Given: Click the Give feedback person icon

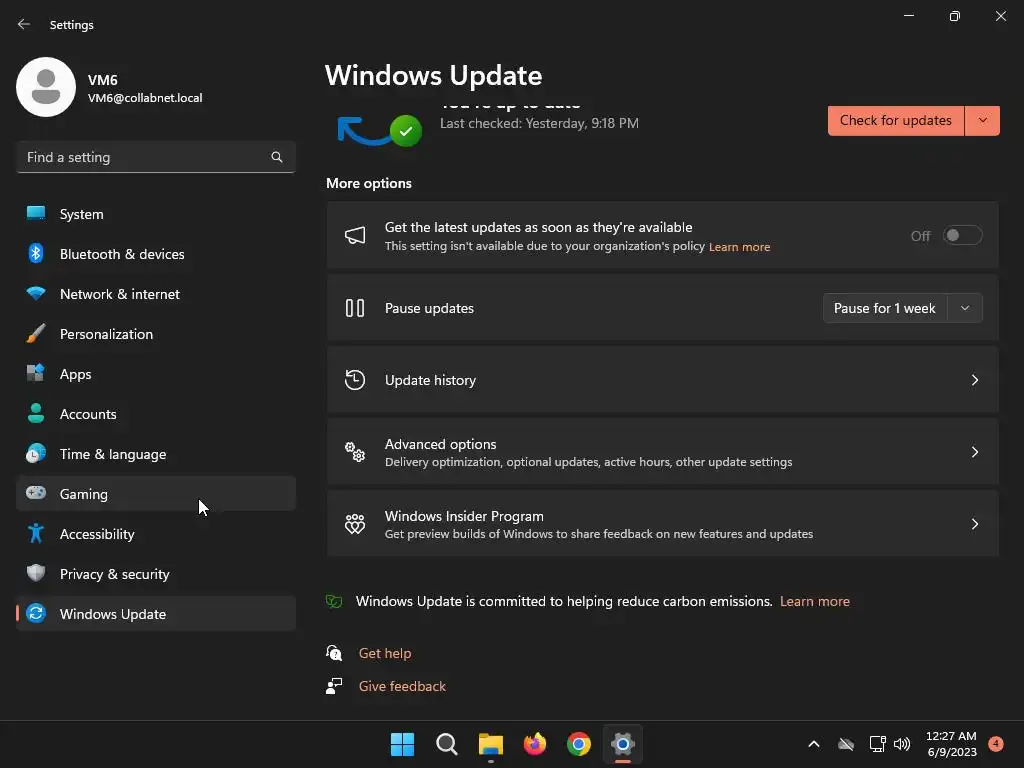Looking at the screenshot, I should (334, 686).
